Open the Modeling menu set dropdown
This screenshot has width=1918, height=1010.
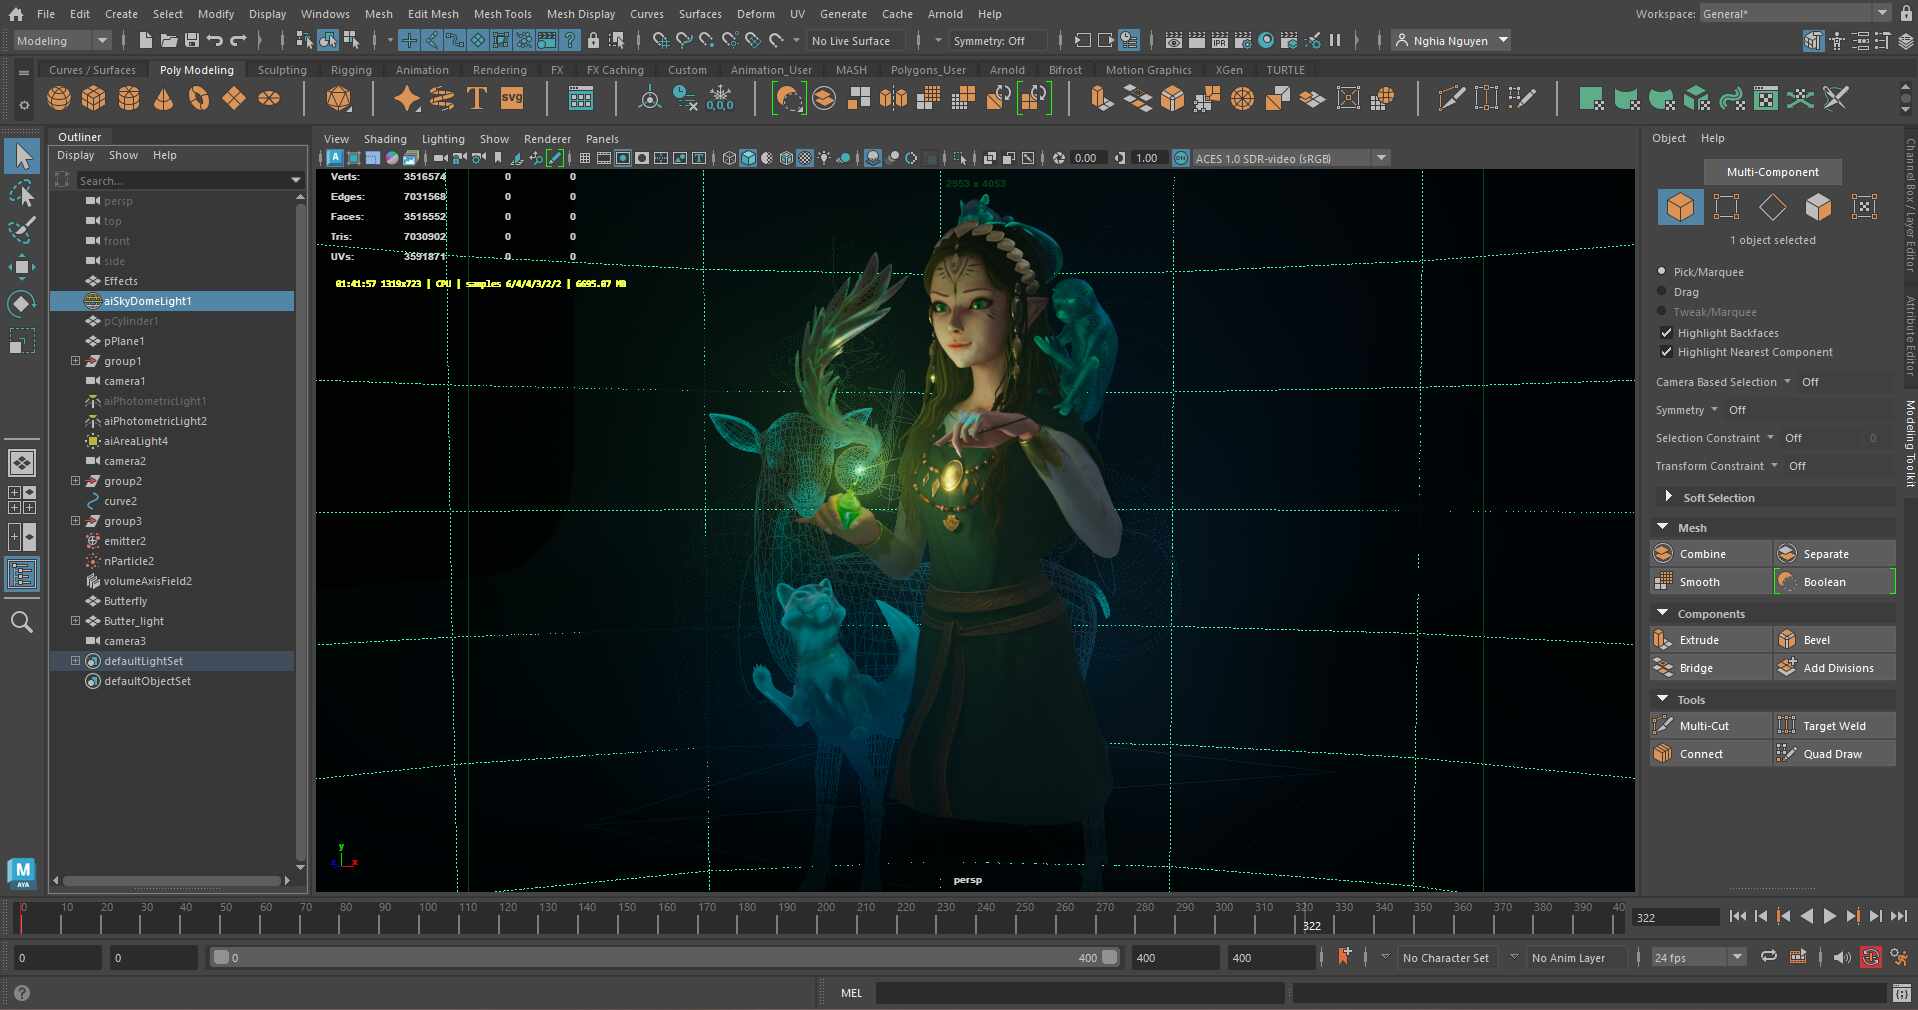pyautogui.click(x=62, y=41)
